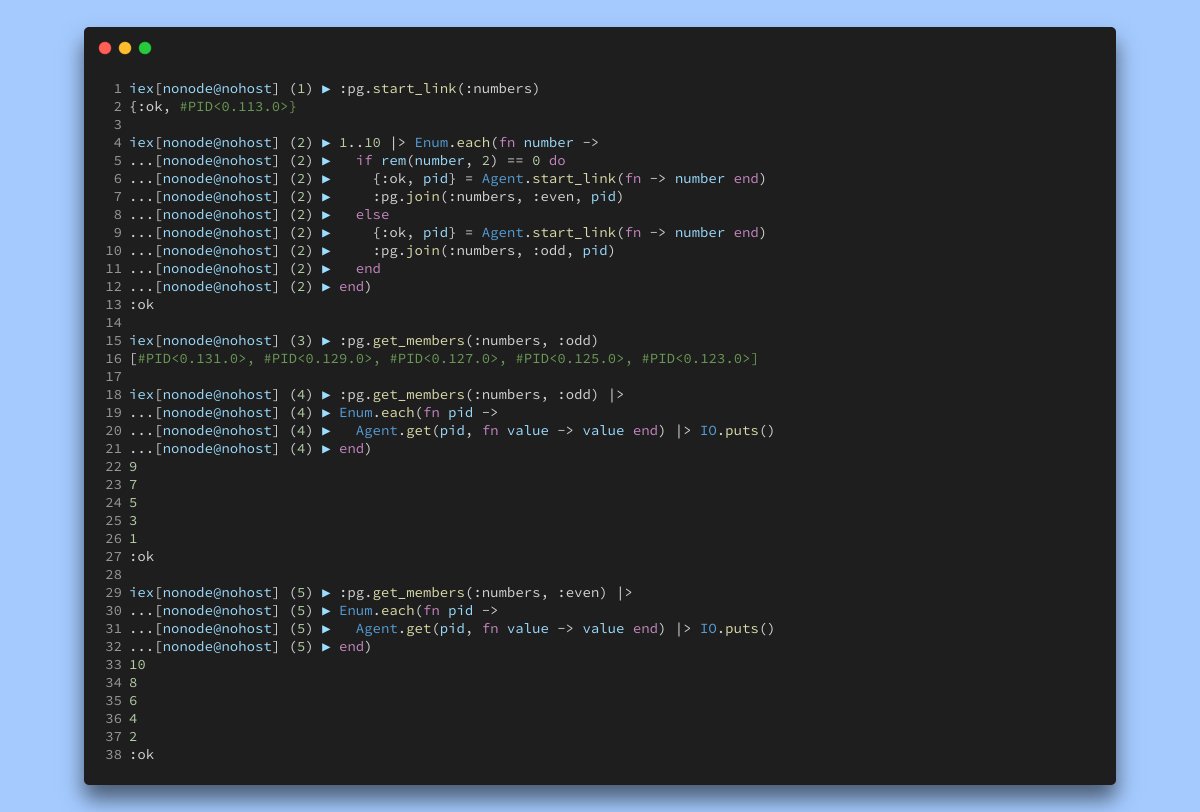Click ':pg.join(:numbers, :even, pid)' line
Image resolution: width=1200 pixels, height=812 pixels.
[498, 196]
